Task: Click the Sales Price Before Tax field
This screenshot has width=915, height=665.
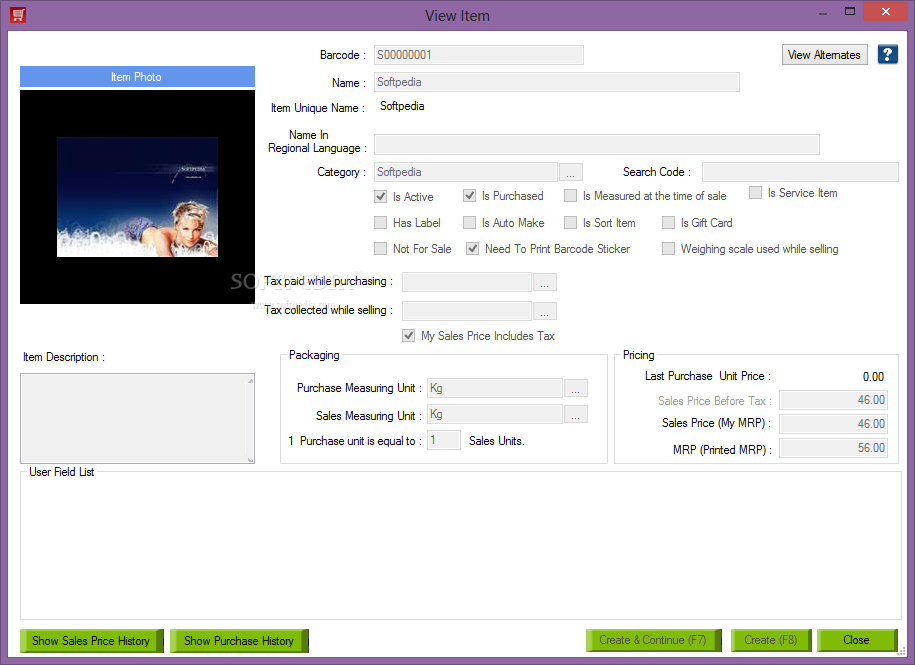Action: pos(833,400)
